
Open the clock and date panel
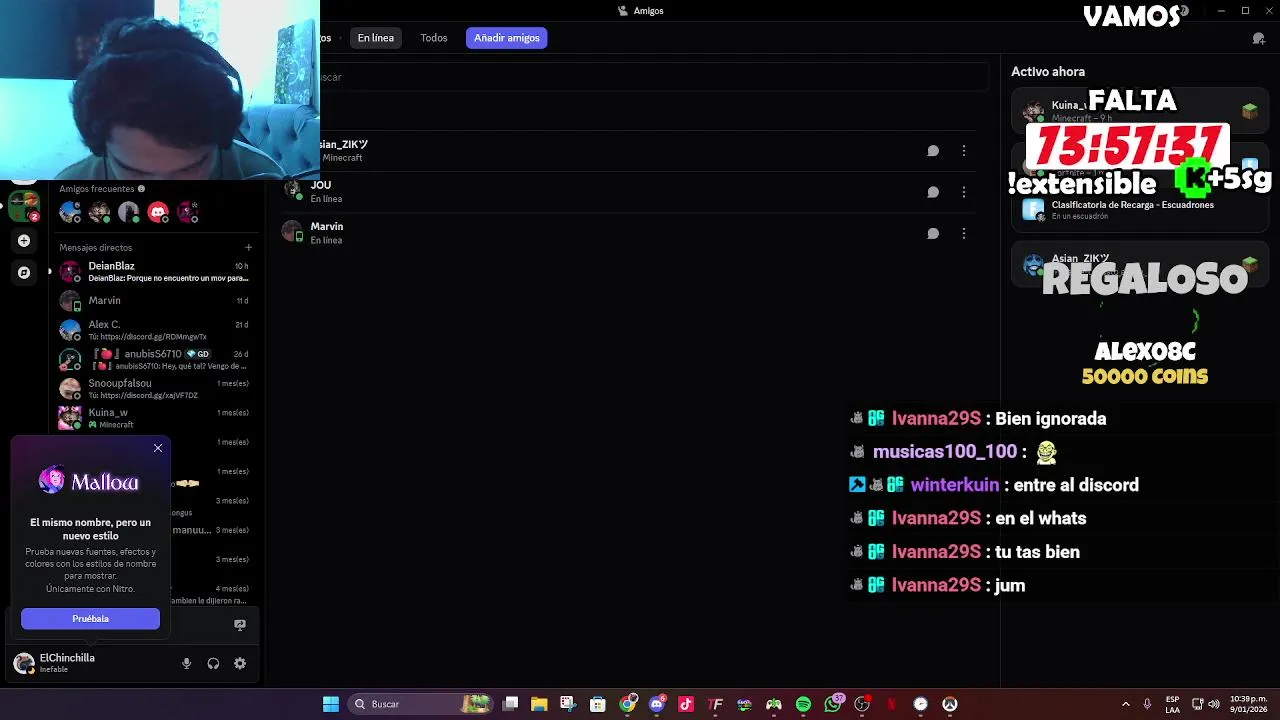[1248, 704]
